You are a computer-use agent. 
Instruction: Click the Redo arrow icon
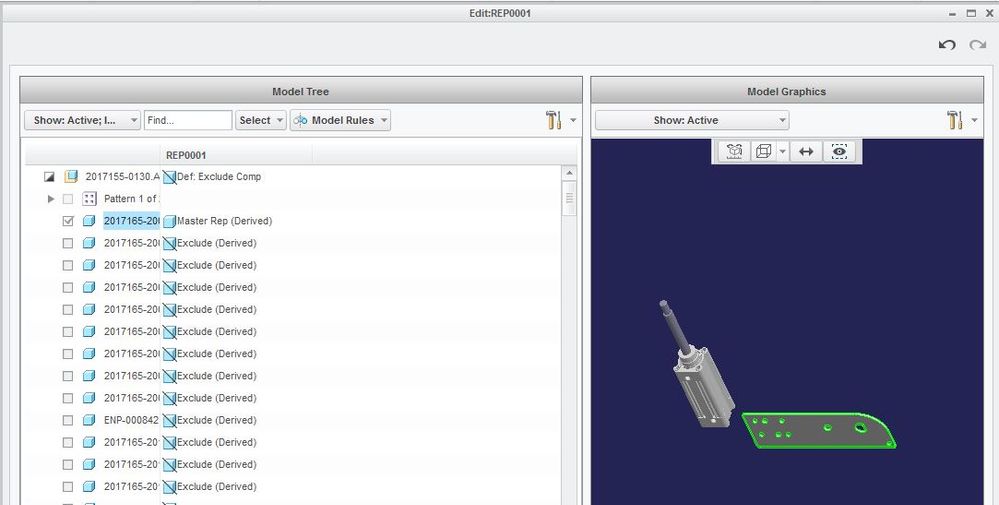pos(977,45)
